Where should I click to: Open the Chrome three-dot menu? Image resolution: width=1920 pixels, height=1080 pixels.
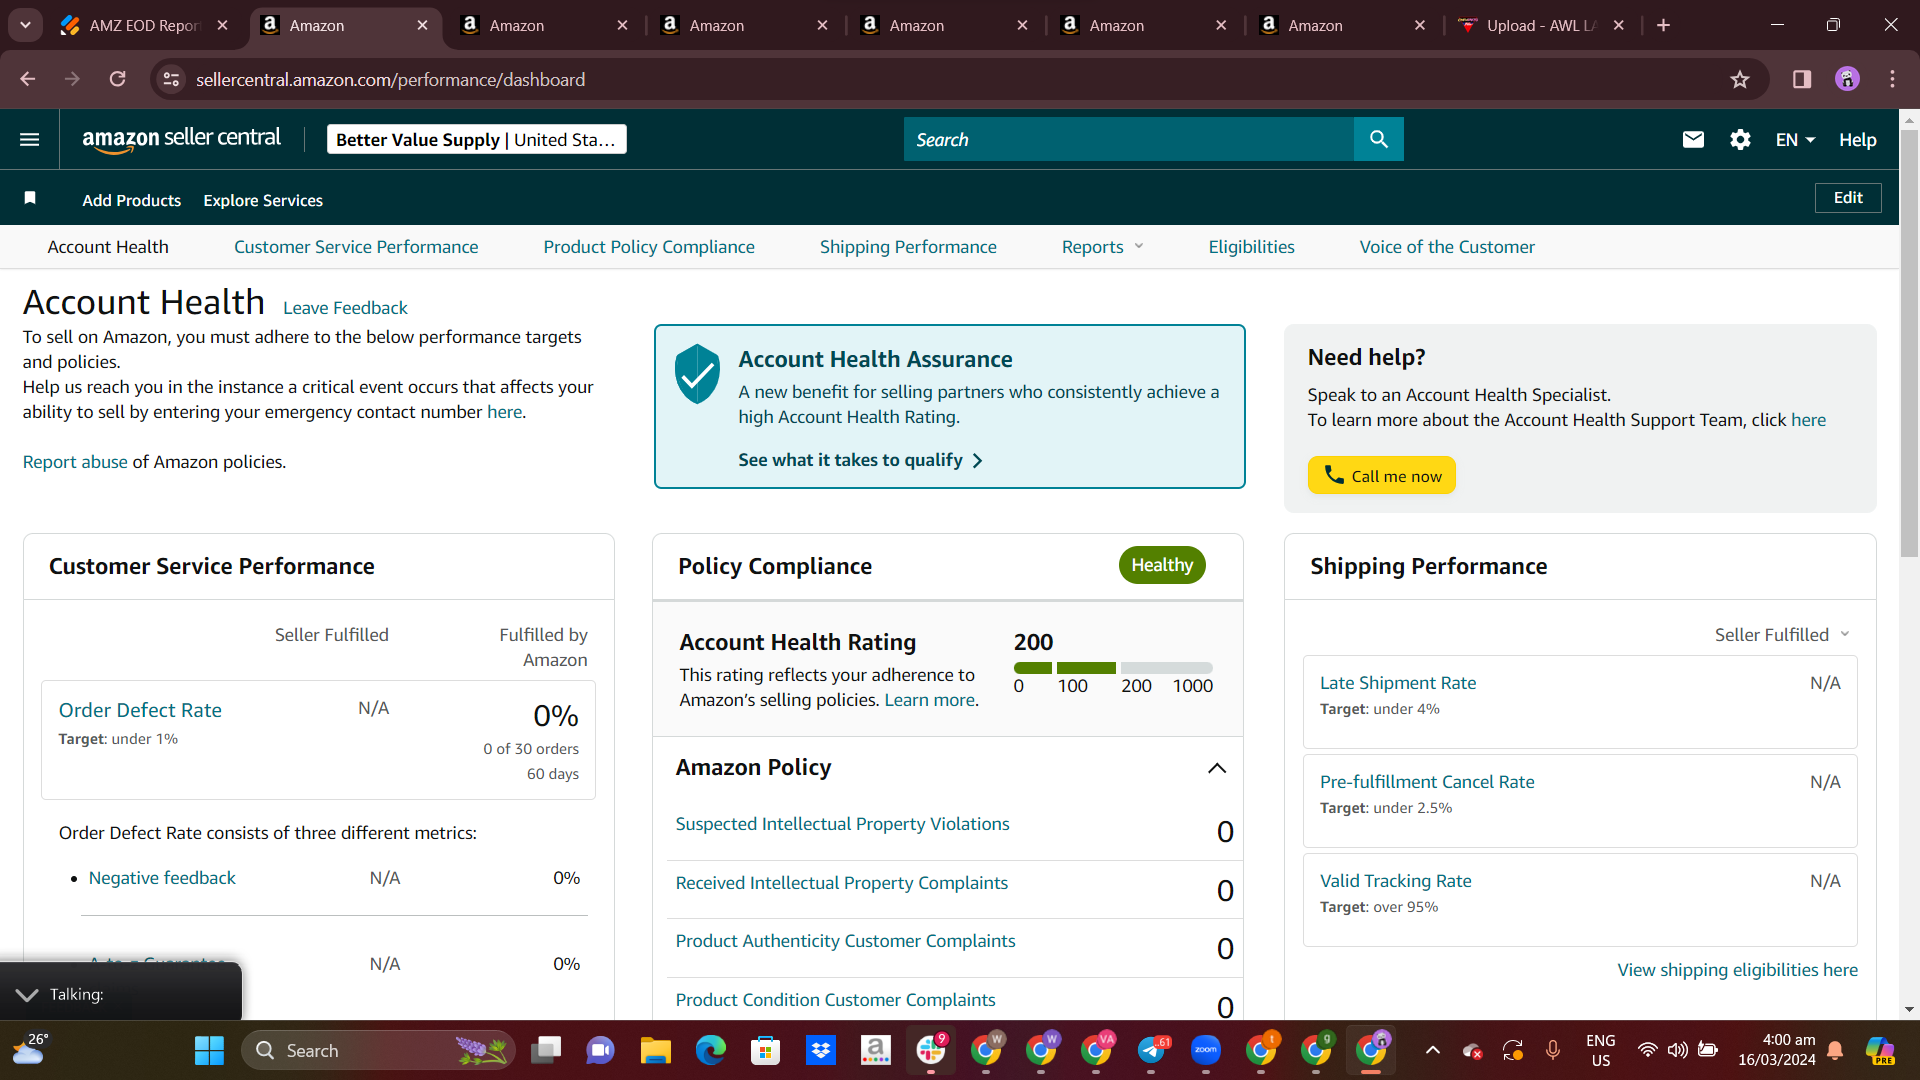point(1892,79)
